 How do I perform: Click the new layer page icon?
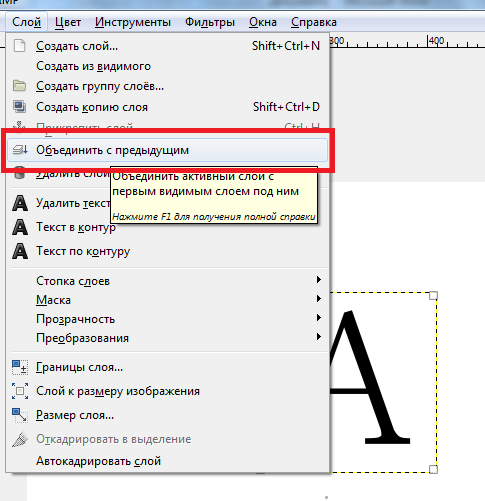tap(19, 46)
